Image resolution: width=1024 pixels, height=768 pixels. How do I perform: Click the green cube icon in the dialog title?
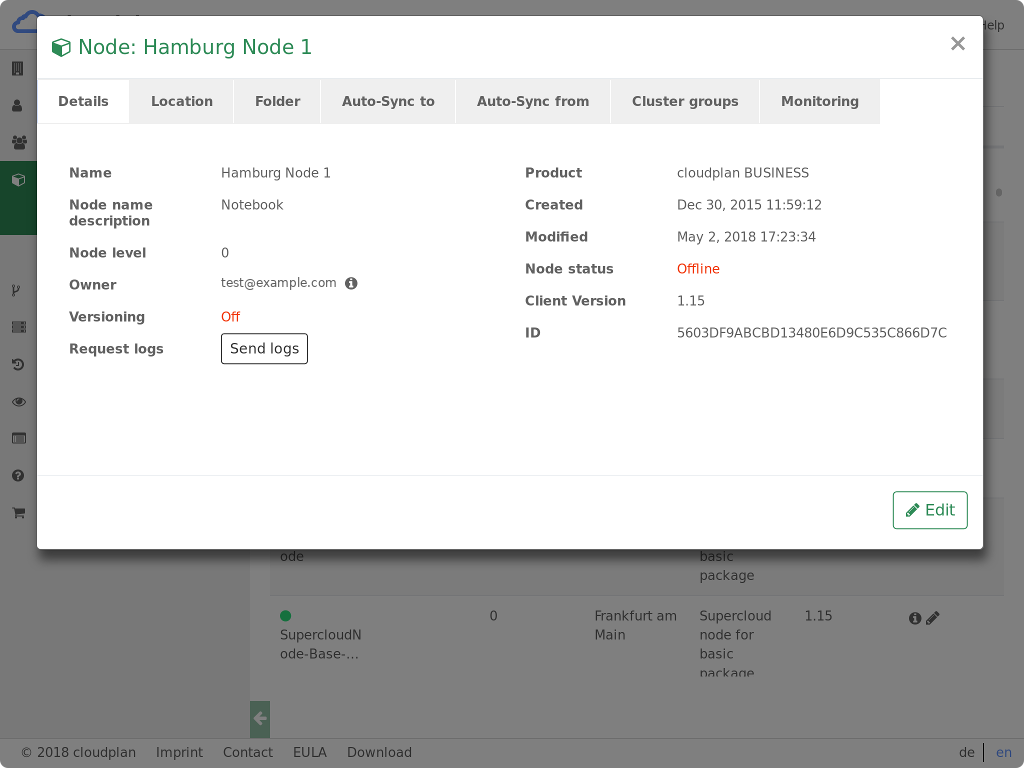point(61,47)
